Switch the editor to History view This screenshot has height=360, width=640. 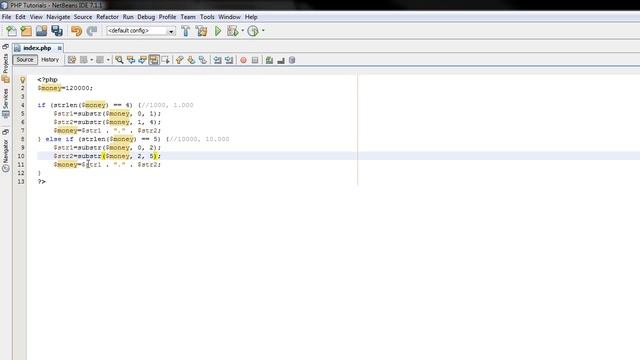click(x=50, y=60)
